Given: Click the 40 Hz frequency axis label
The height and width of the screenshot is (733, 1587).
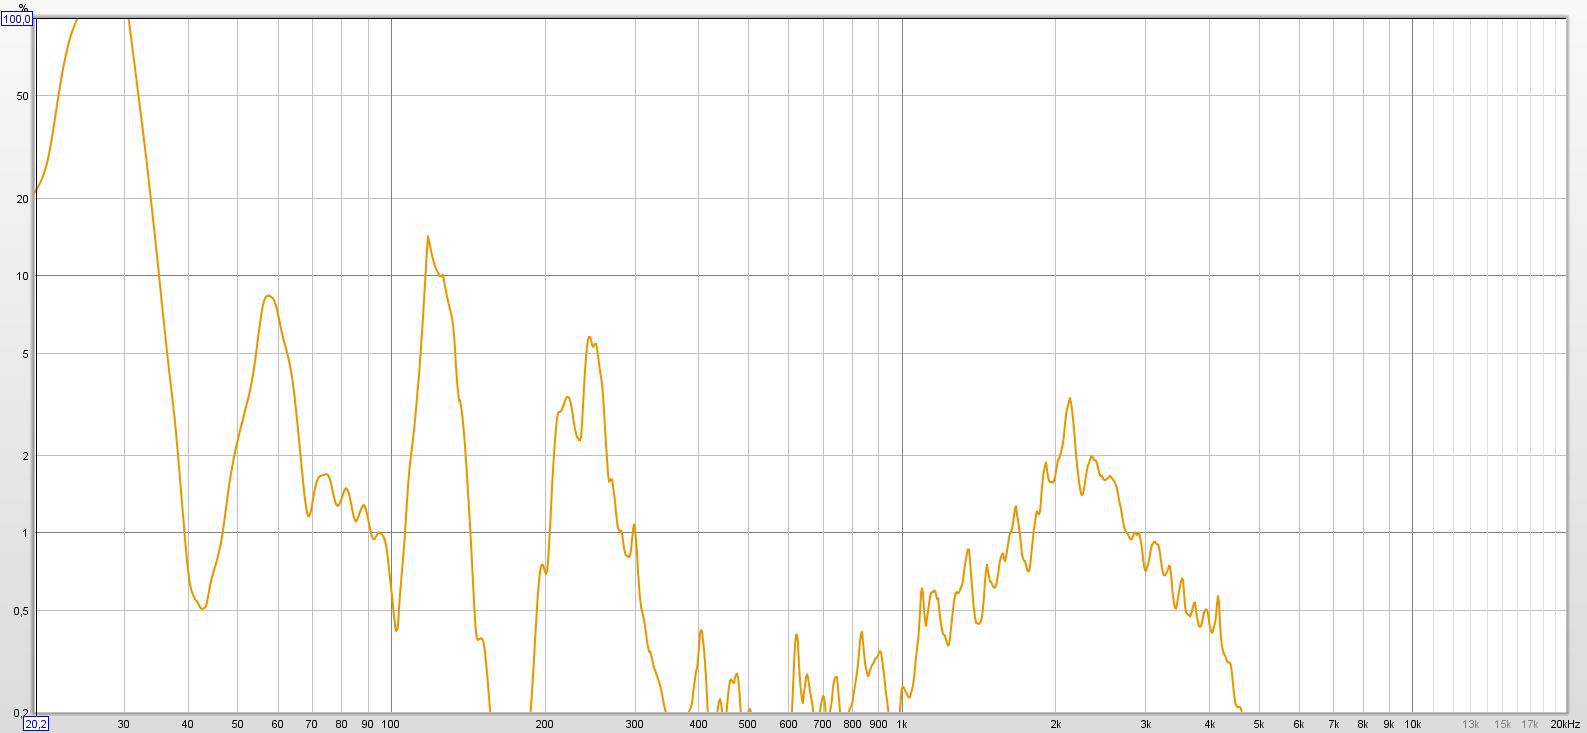Looking at the screenshot, I should pos(187,724).
